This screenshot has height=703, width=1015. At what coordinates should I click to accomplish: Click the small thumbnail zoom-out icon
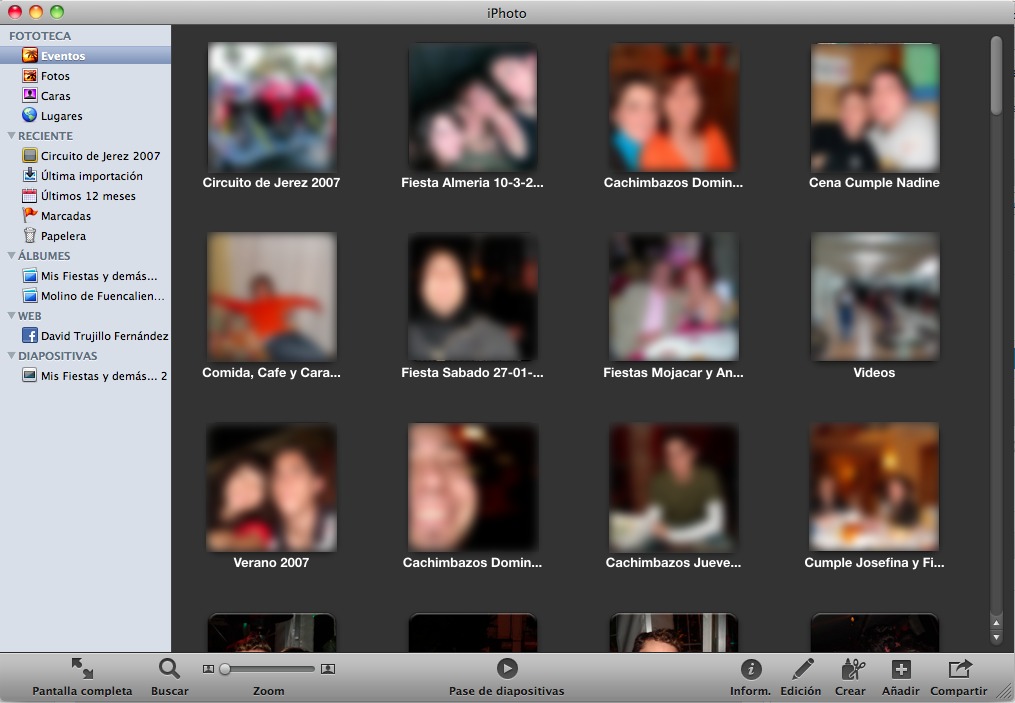point(208,669)
